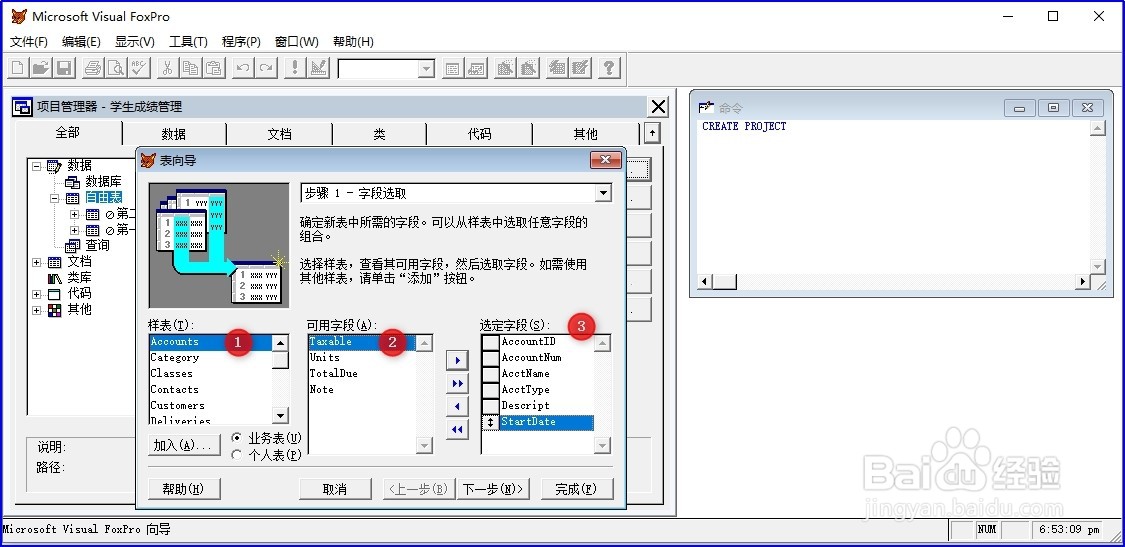Viewport: 1125px width, 547px height.
Task: Click the Save toolbar icon
Action: pyautogui.click(x=63, y=68)
